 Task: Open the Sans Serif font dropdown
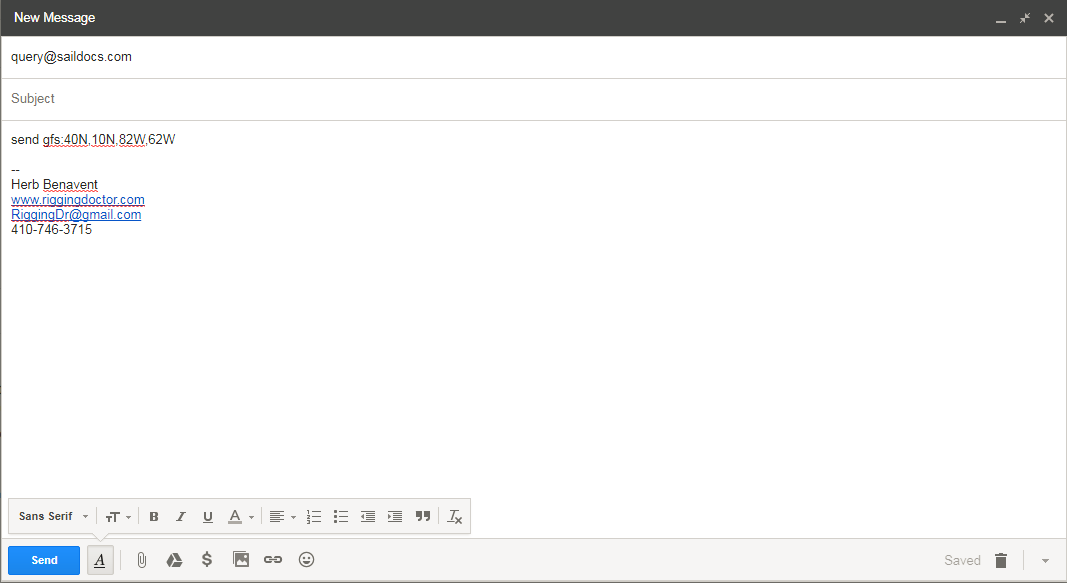point(53,516)
